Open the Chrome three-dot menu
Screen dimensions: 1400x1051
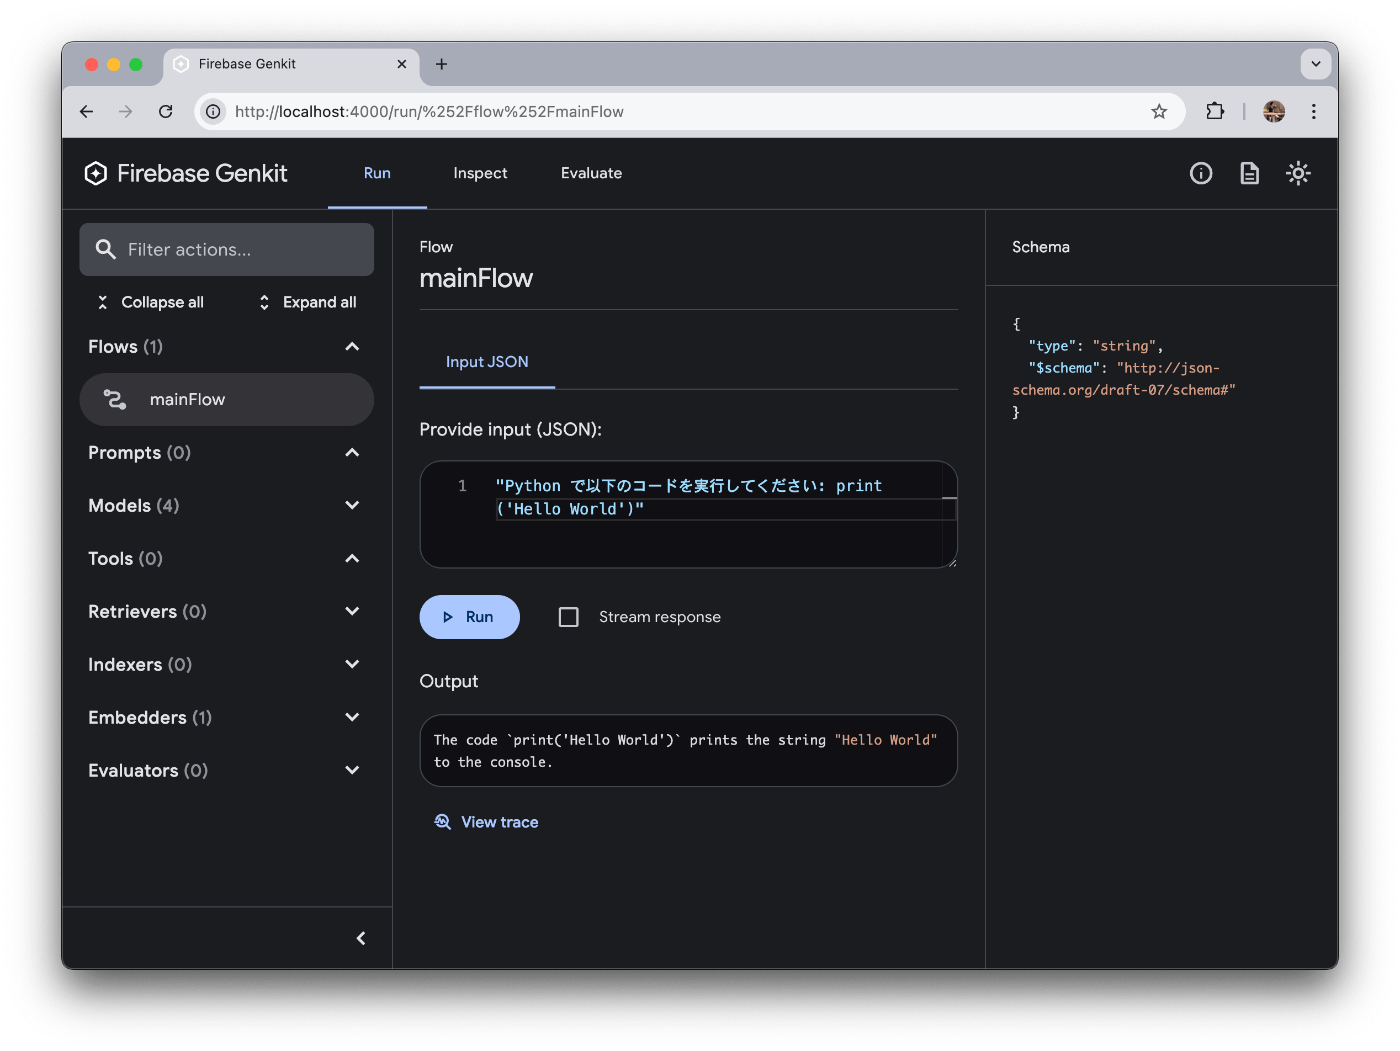tap(1314, 112)
